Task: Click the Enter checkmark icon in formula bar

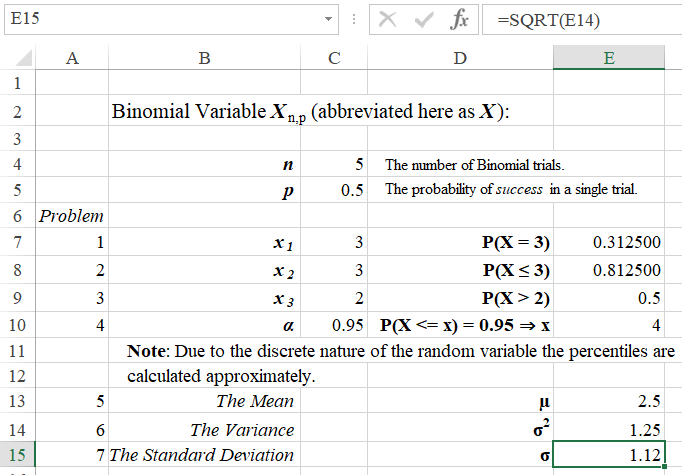Action: tap(424, 19)
